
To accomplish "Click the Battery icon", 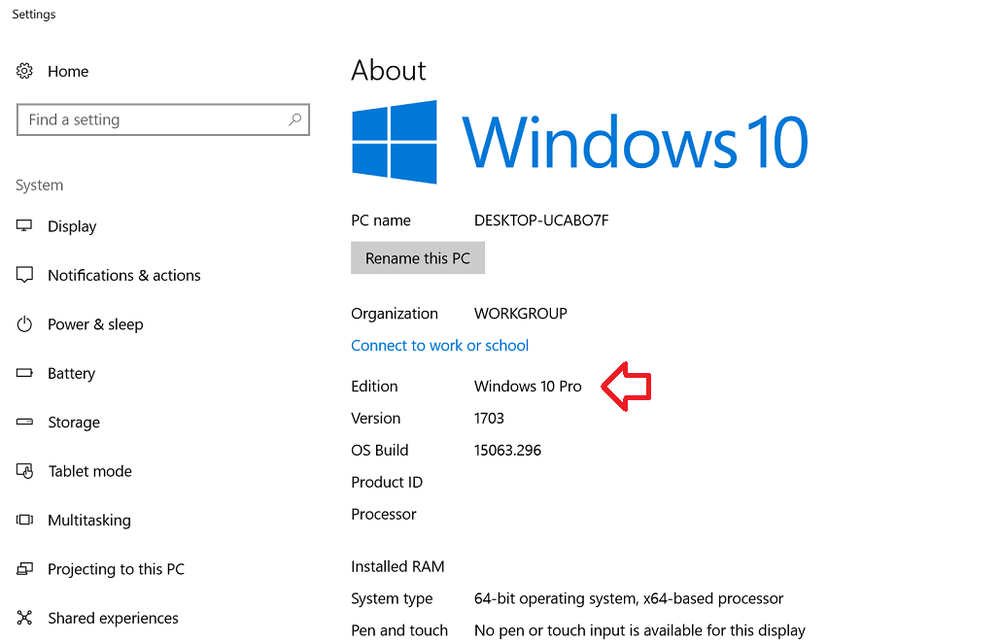I will (x=24, y=373).
